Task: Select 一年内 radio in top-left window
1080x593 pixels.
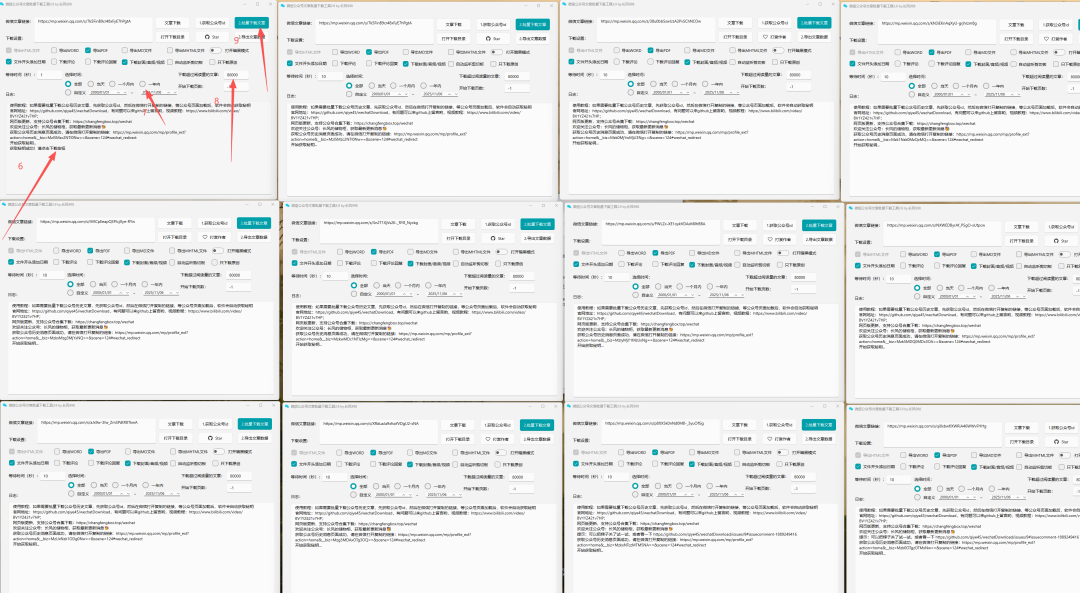Action: click(x=143, y=84)
